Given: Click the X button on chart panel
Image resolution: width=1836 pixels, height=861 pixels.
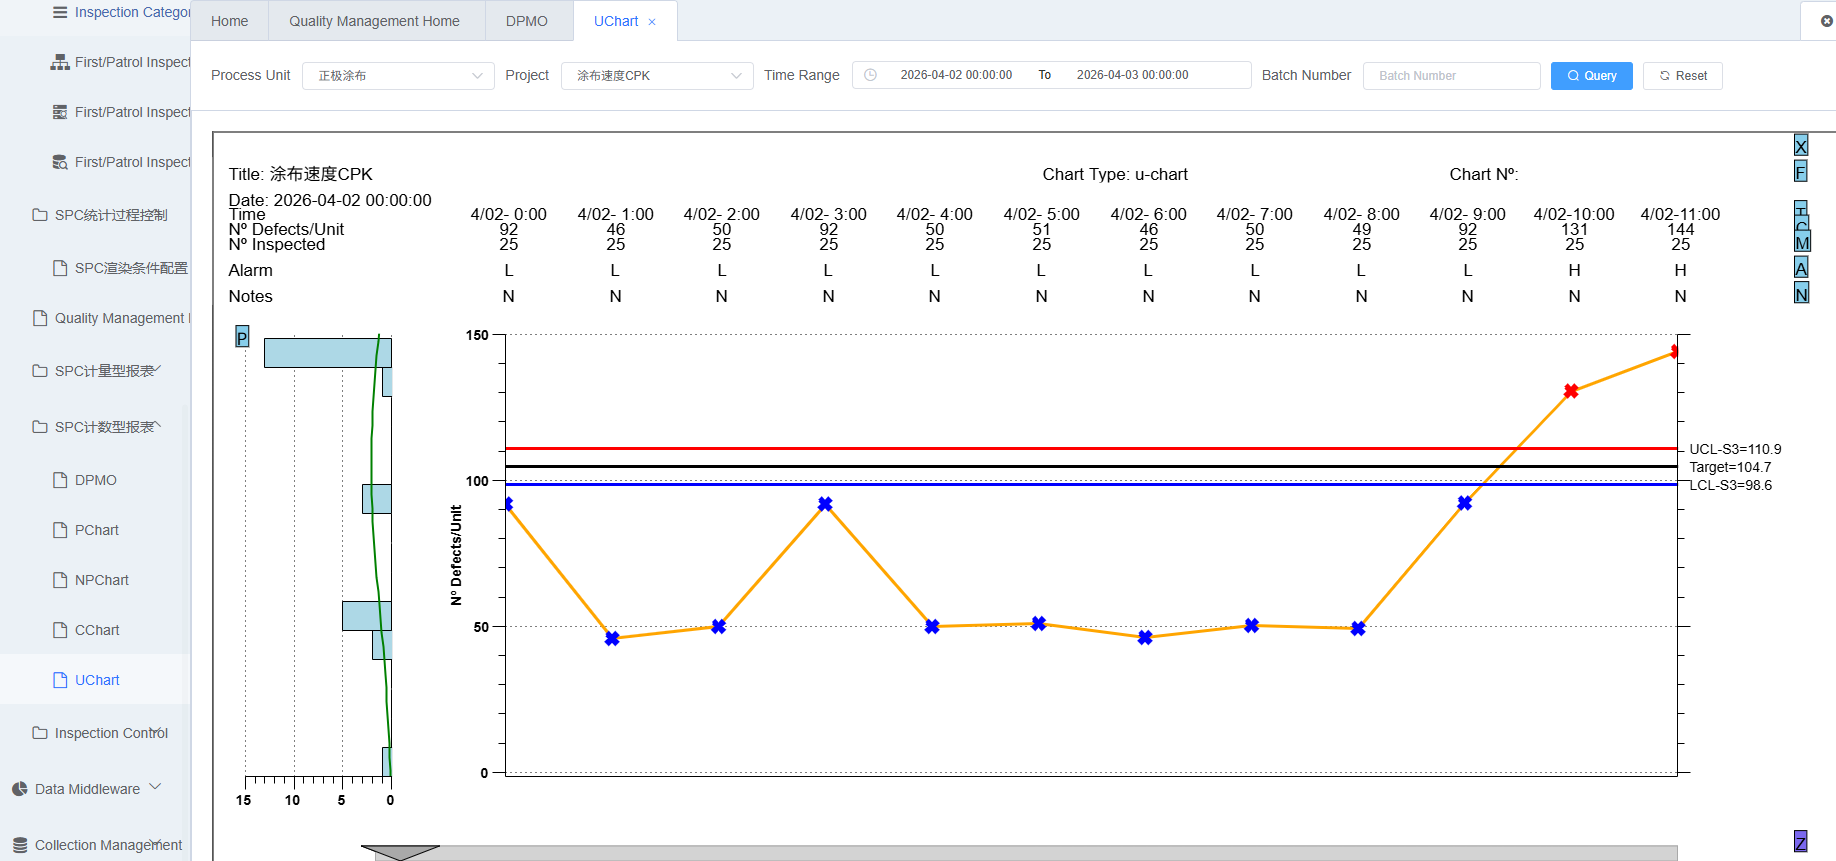Looking at the screenshot, I should click(1801, 146).
